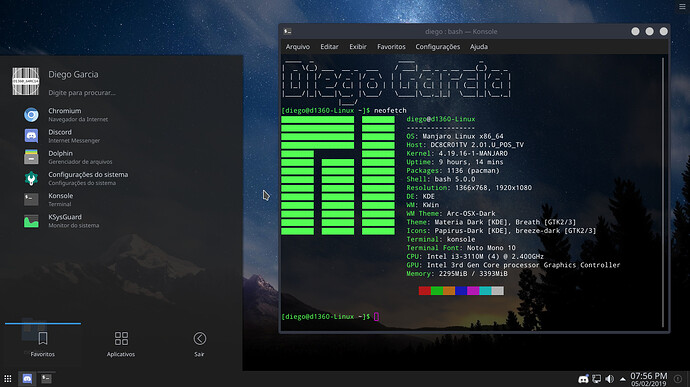This screenshot has width=690, height=387.
Task: Focus the 'Digite para procurar...' search field
Action: 82,92
